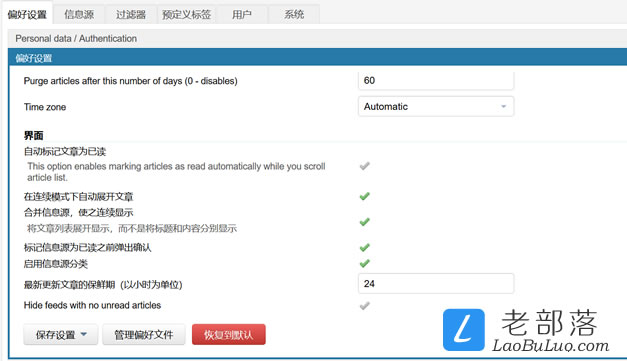This screenshot has width=627, height=361.
Task: Toggle Hide feeds with no unread articles
Action: click(x=364, y=306)
